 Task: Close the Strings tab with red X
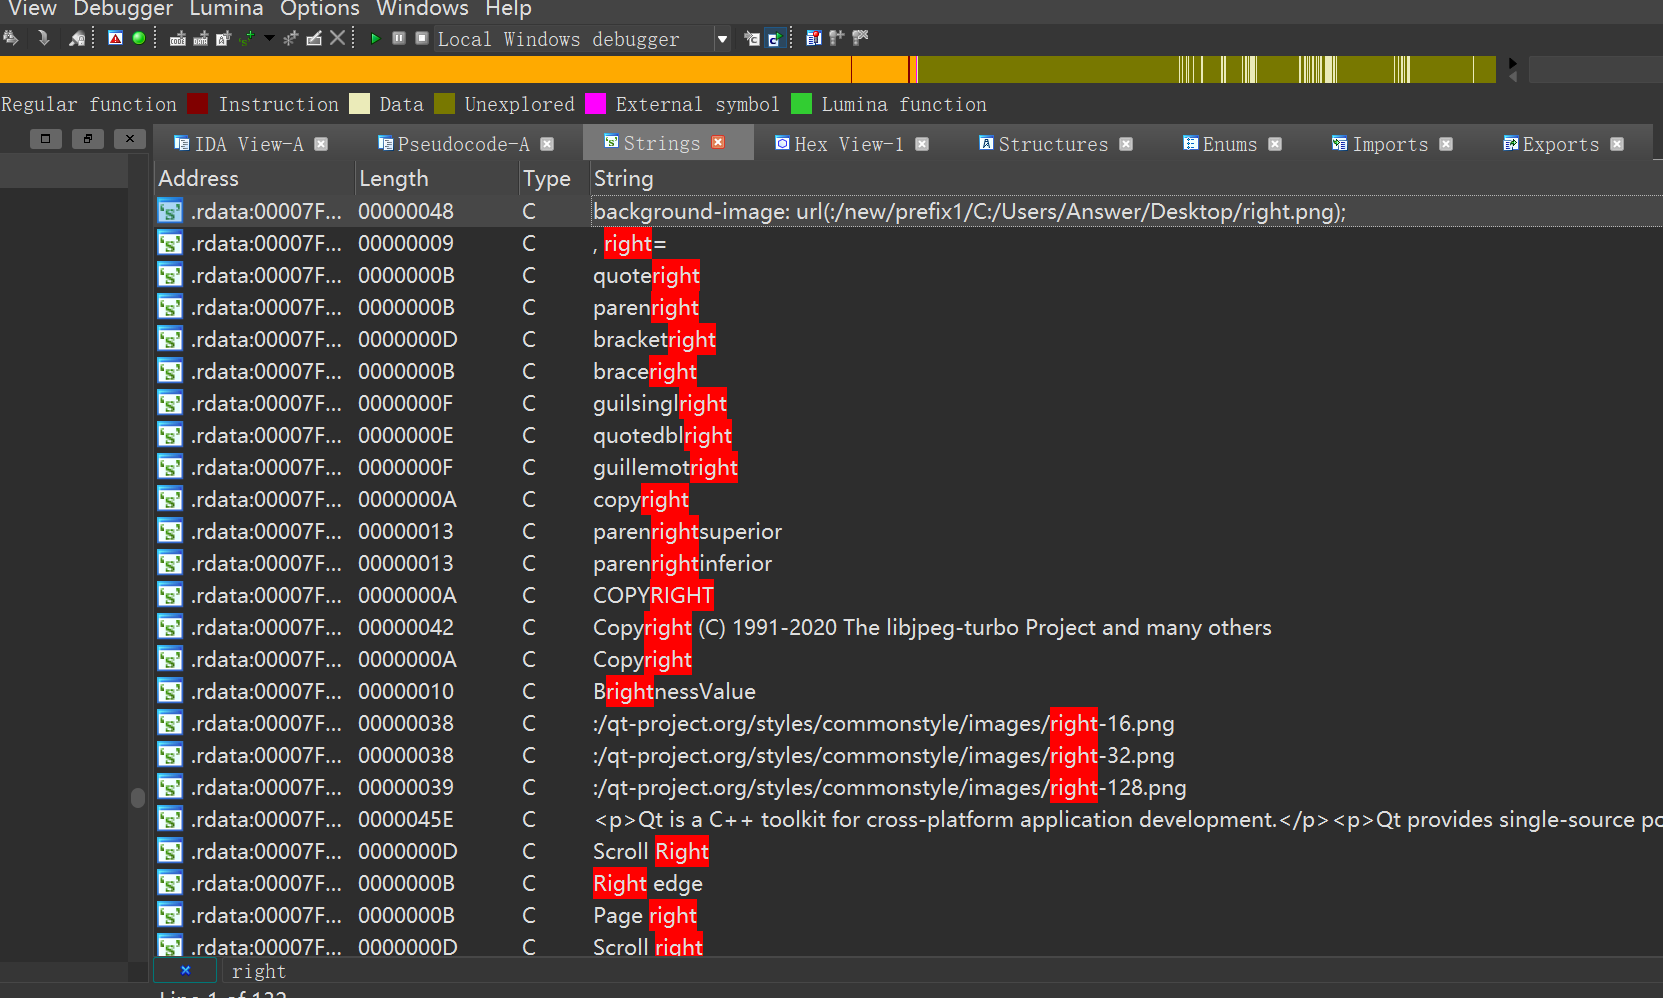pos(718,143)
